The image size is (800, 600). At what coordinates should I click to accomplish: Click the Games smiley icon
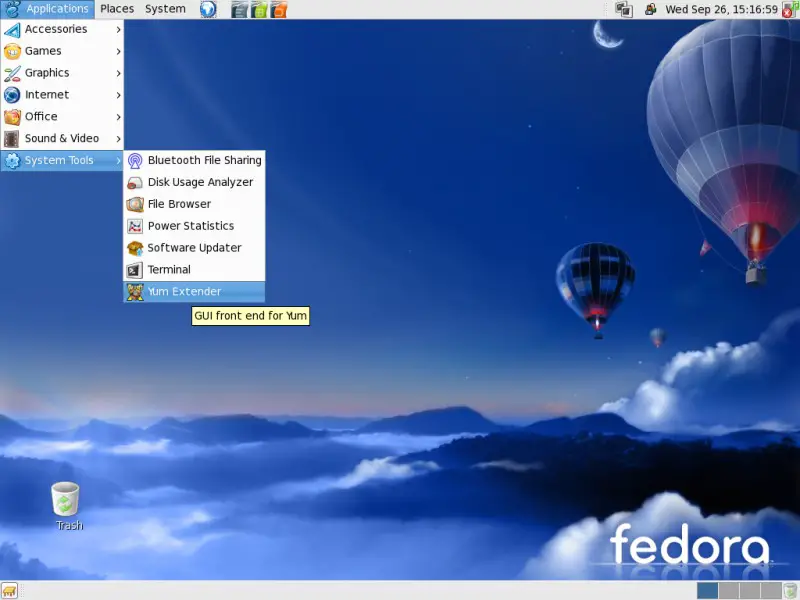coord(12,52)
